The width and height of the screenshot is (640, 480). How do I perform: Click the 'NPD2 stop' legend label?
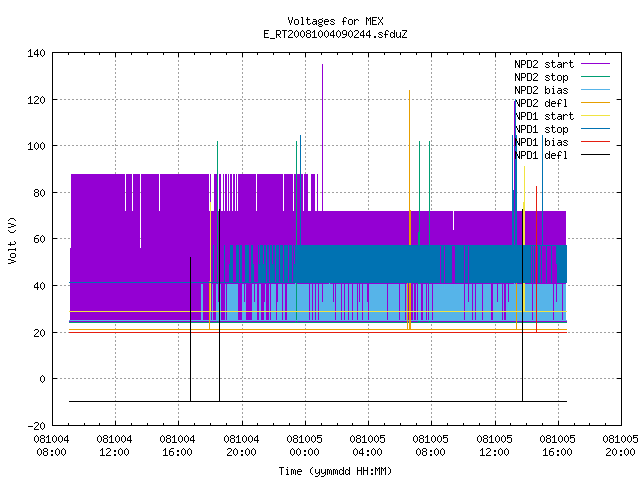click(x=541, y=77)
